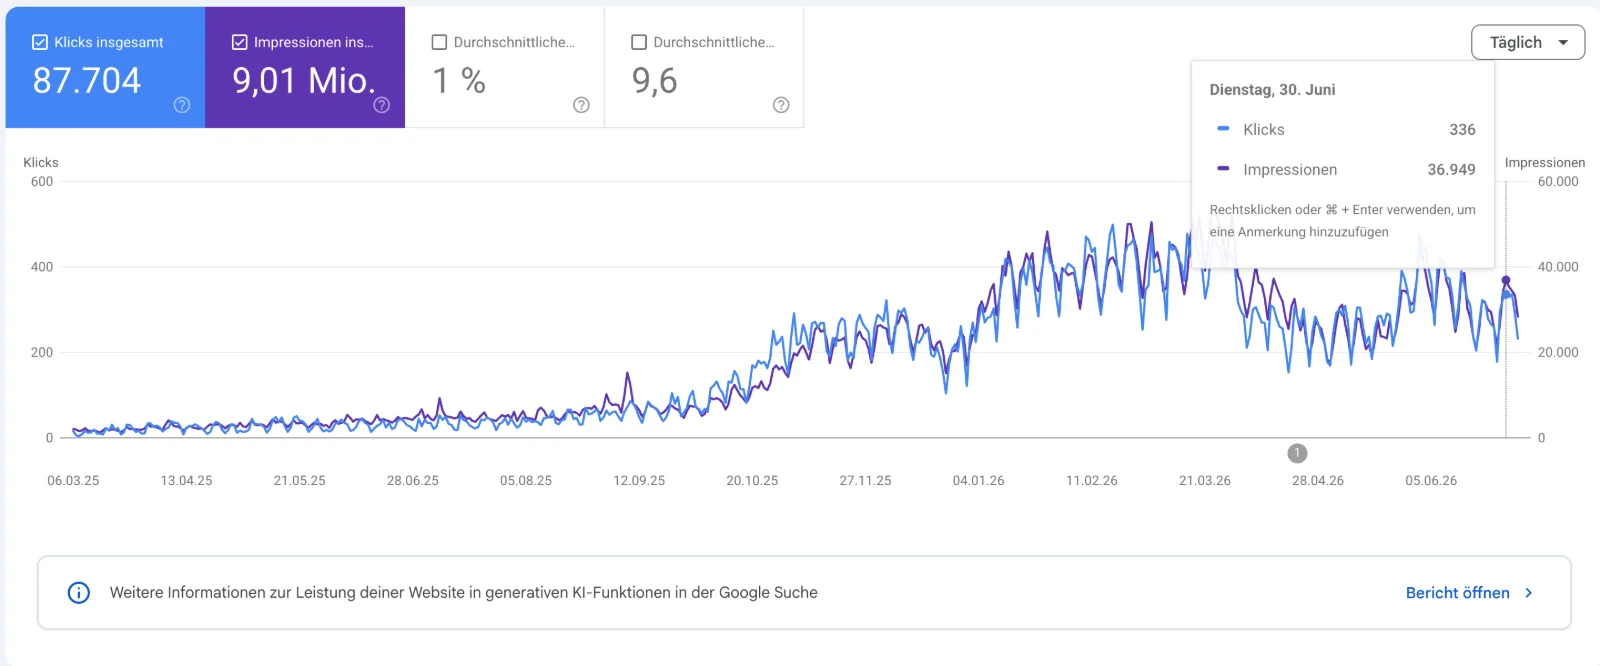This screenshot has height=666, width=1600.
Task: Click the annotation marker 1 on timeline
Action: [1297, 453]
